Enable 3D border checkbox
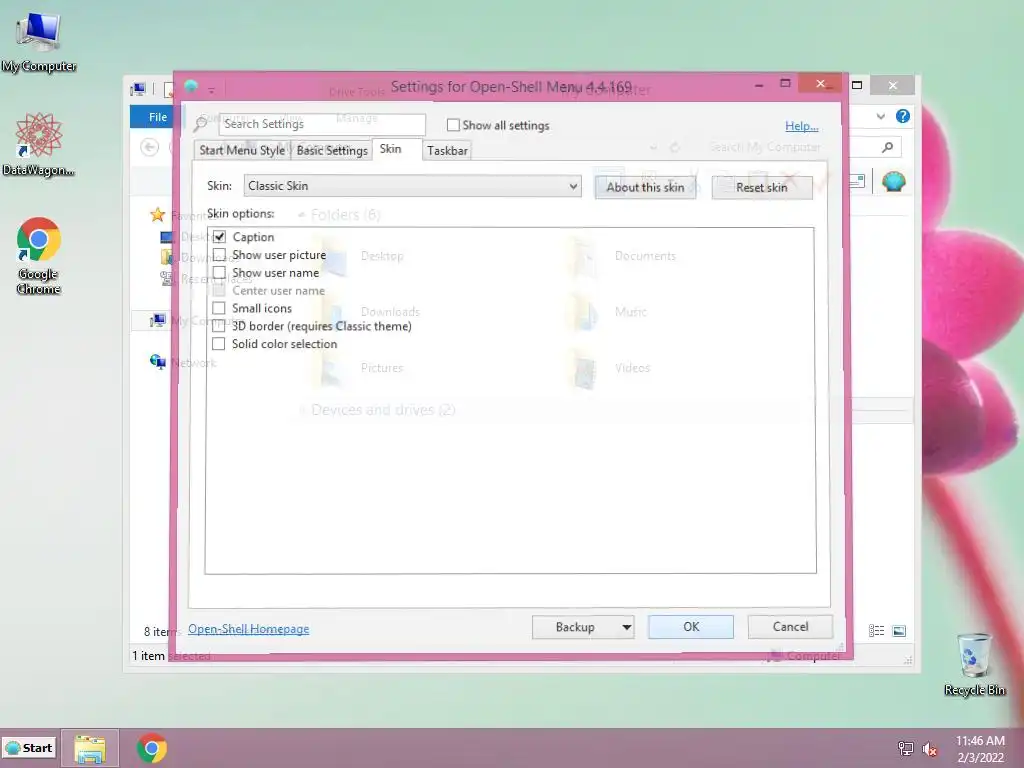Image resolution: width=1024 pixels, height=768 pixels. (x=219, y=325)
